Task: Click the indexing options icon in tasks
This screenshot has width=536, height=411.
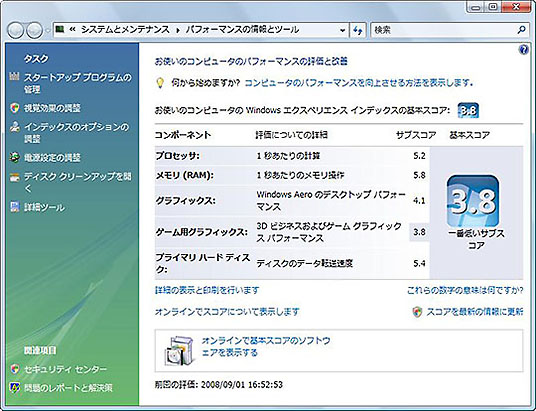Action: tap(14, 127)
